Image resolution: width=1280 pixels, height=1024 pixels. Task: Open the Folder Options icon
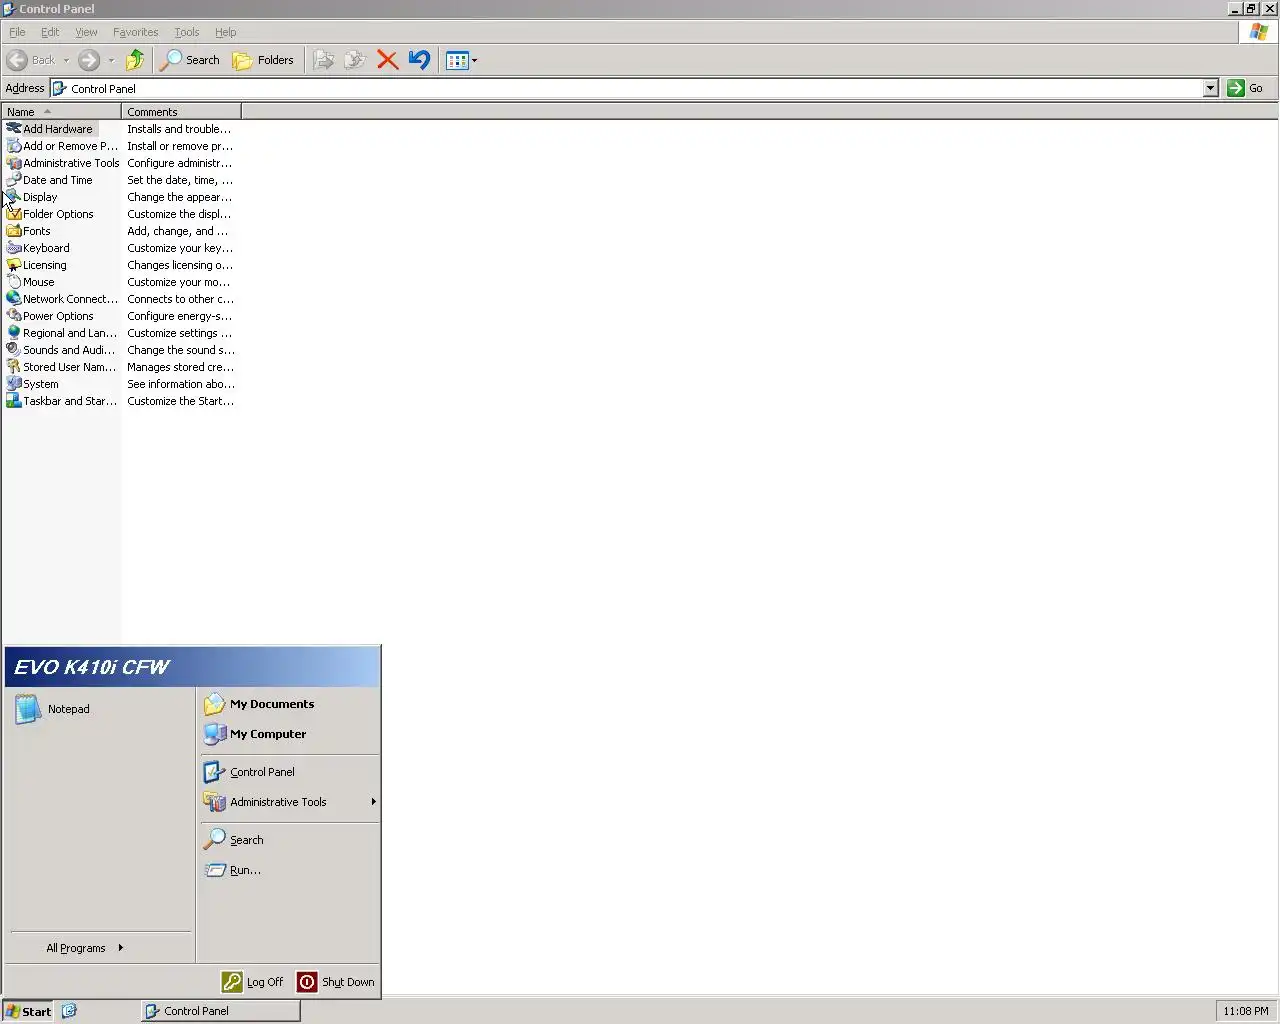[x=14, y=214]
